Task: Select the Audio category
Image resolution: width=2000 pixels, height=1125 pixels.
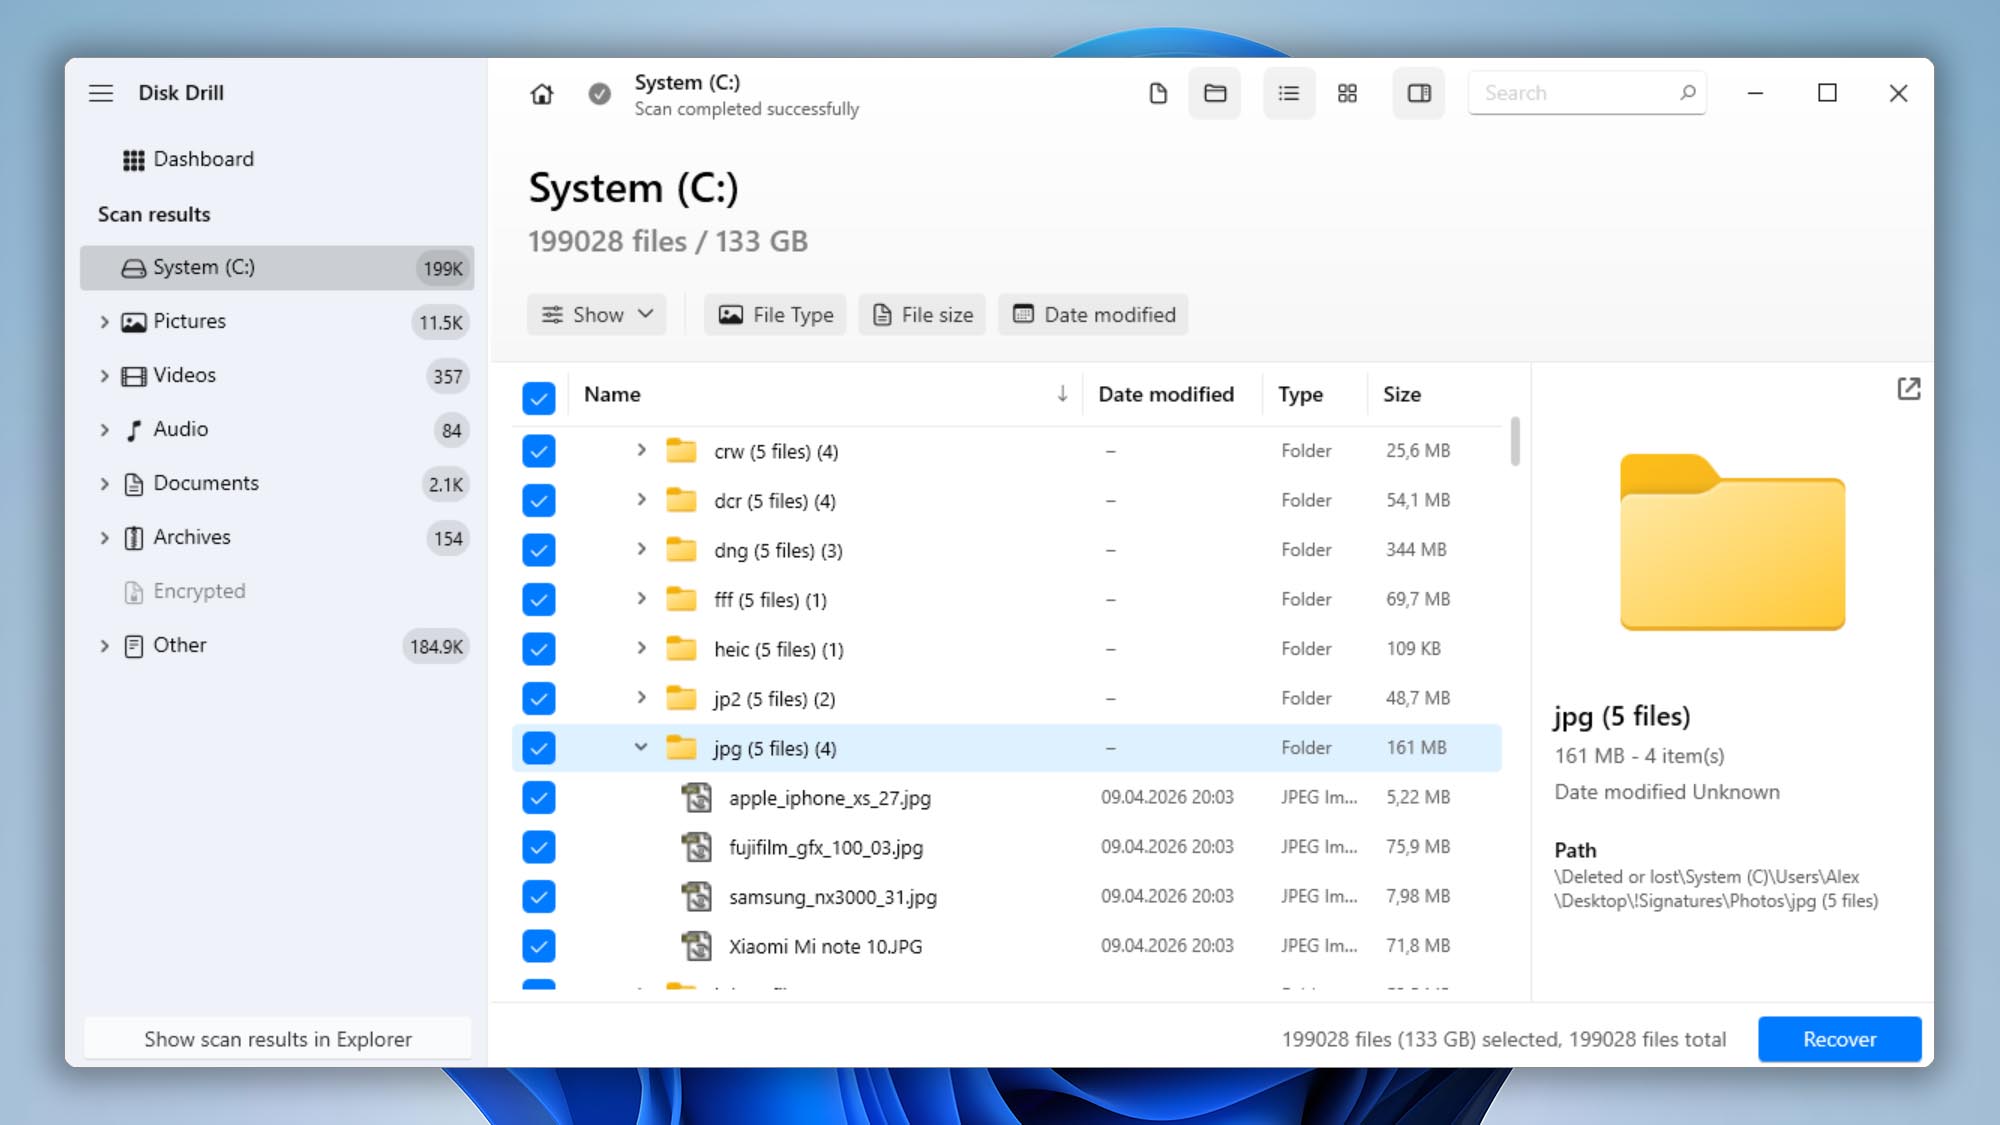Action: (277, 430)
